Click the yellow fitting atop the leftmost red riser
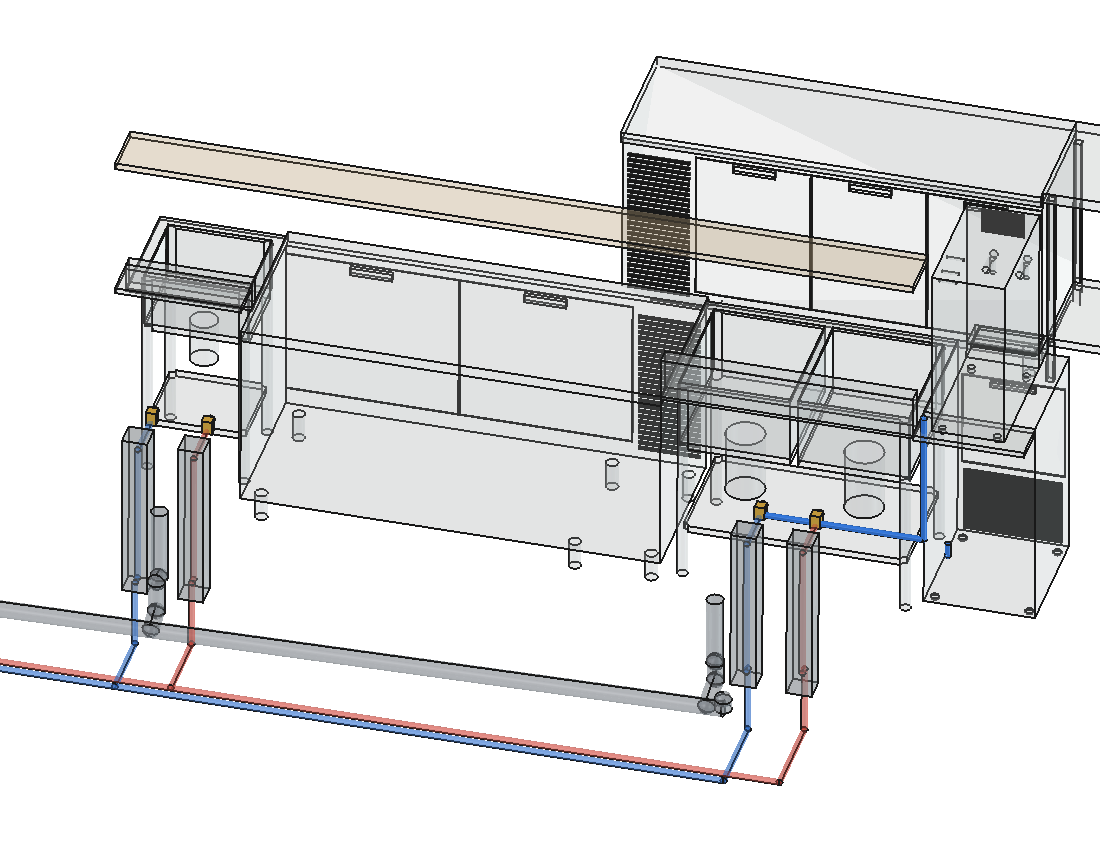Screen dimensions: 1100x850 208,425
